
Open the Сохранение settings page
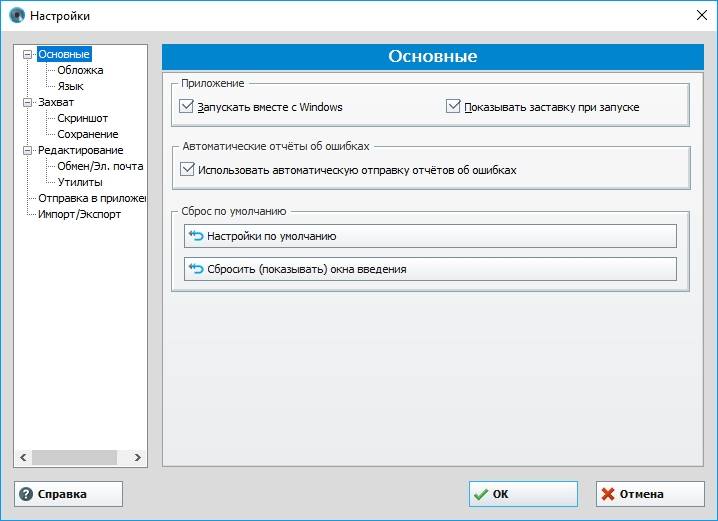click(88, 134)
